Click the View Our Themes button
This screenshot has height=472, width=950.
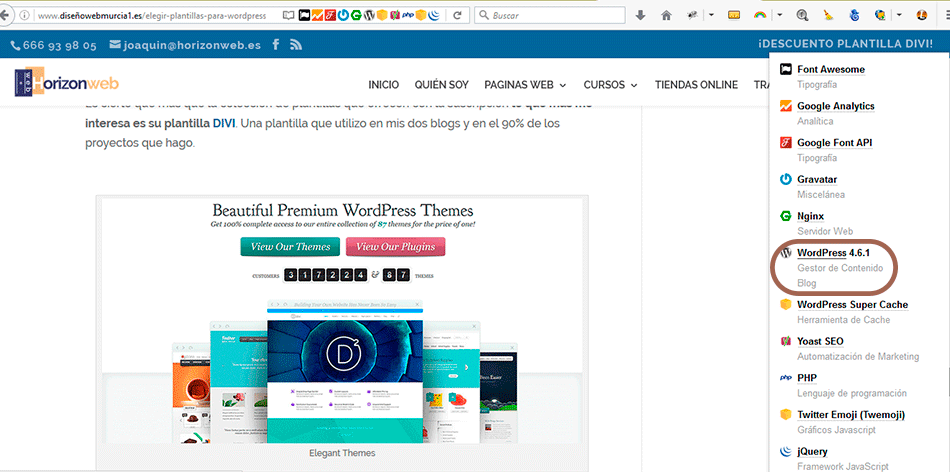tap(290, 247)
